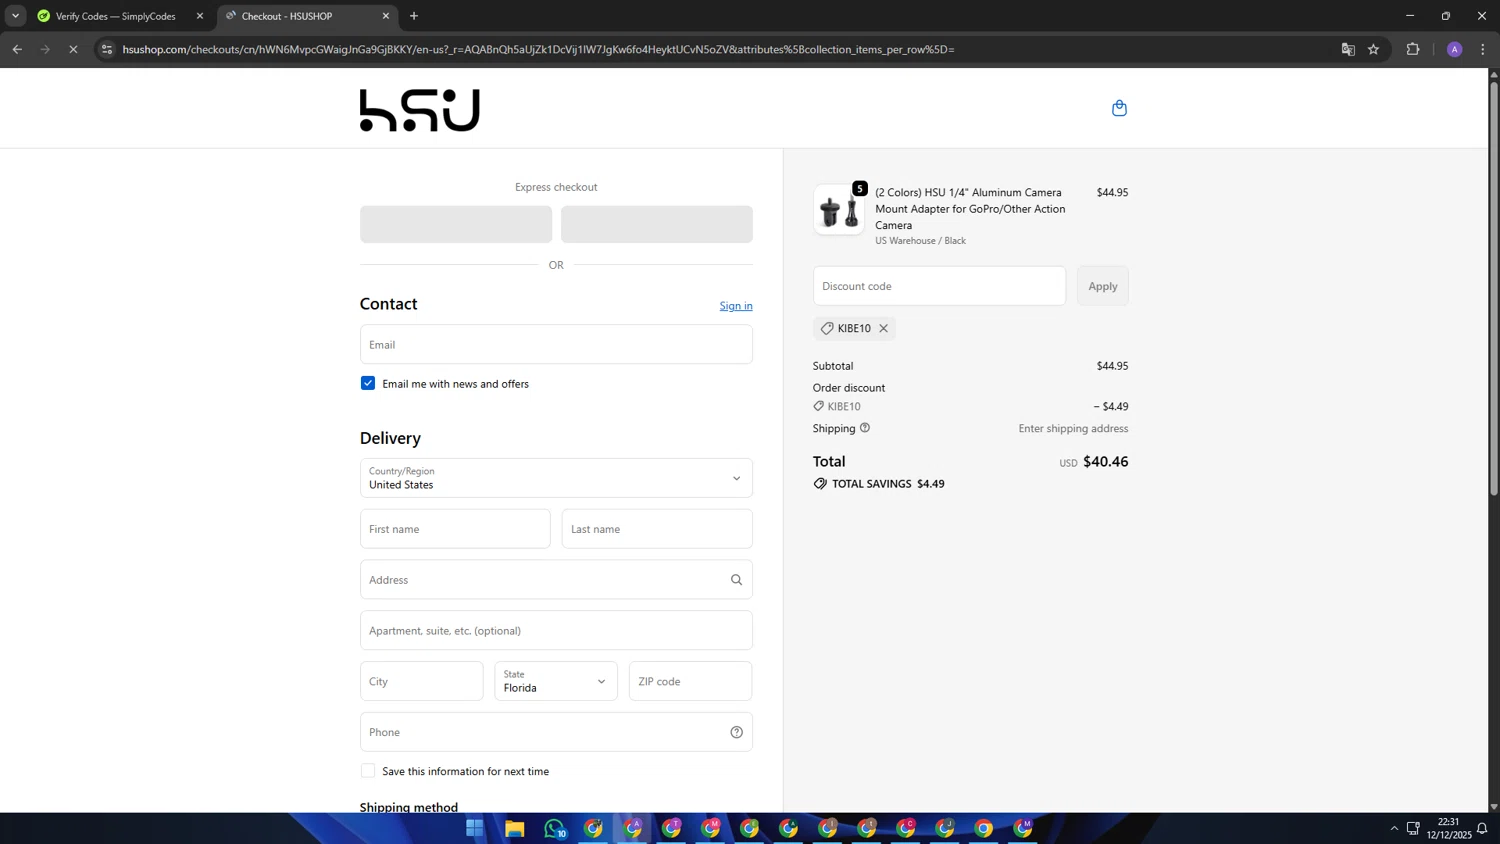Expand the Country/Region dropdown

pos(556,478)
